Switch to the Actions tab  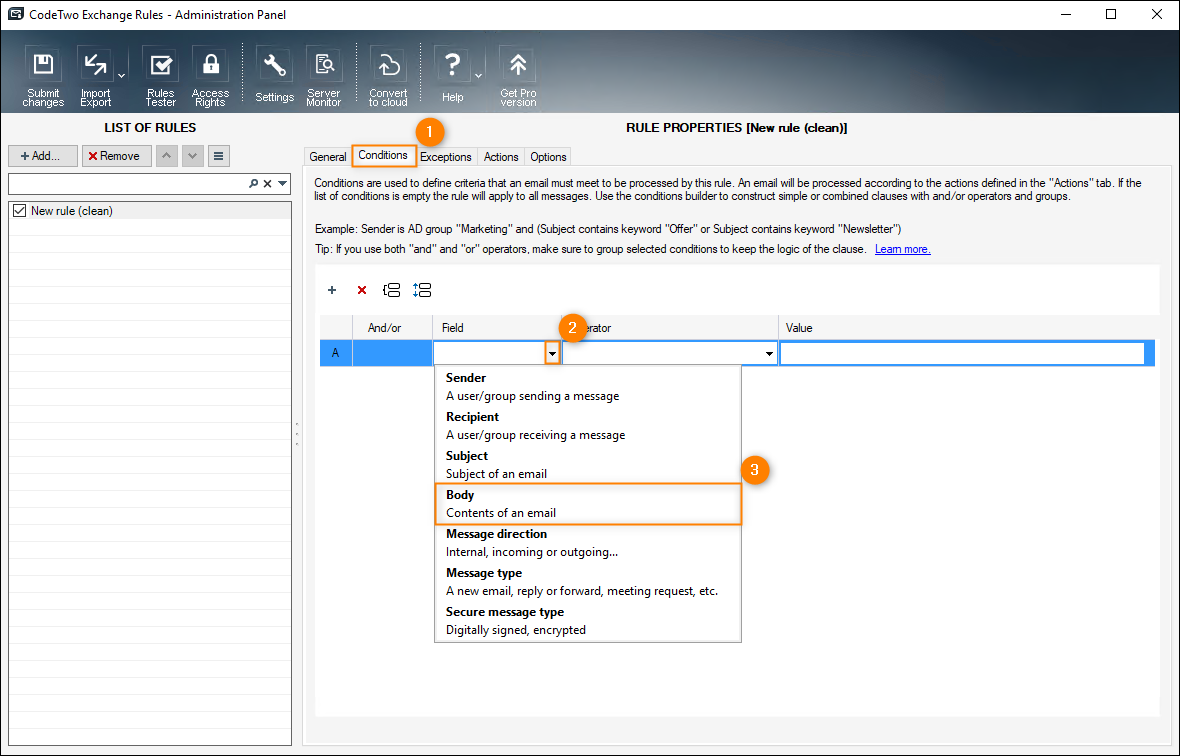[x=500, y=156]
